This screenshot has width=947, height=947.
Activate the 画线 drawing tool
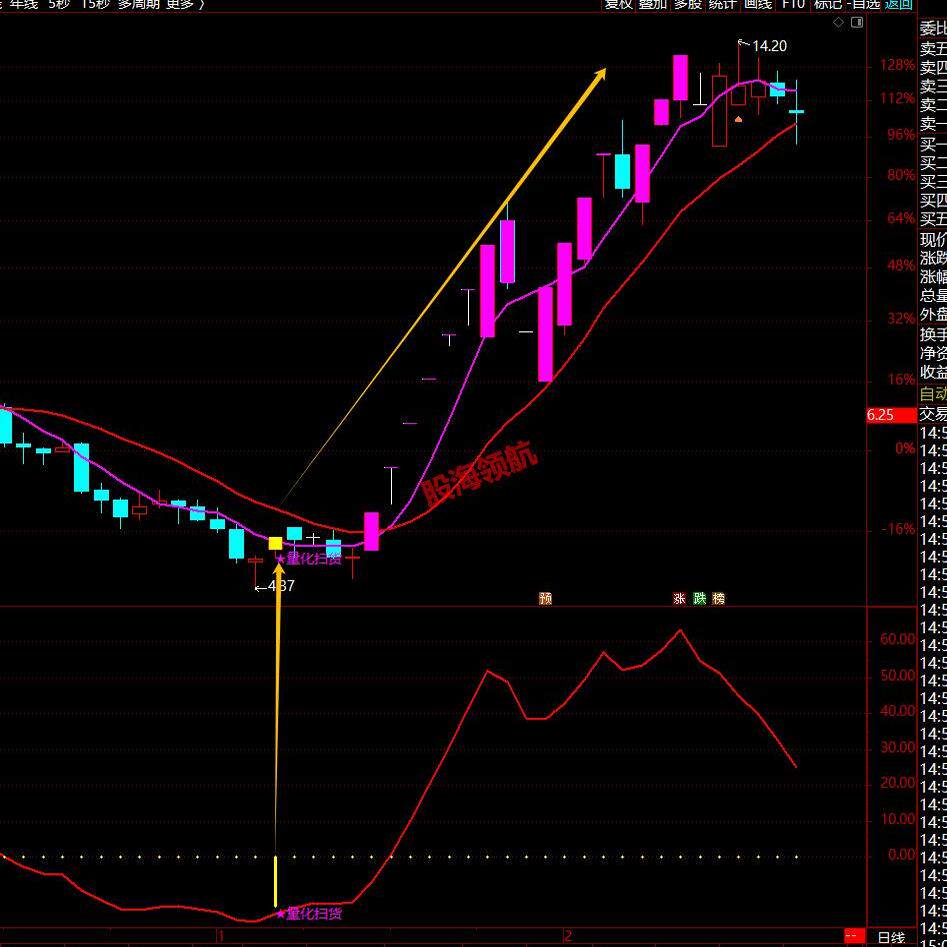pyautogui.click(x=757, y=4)
